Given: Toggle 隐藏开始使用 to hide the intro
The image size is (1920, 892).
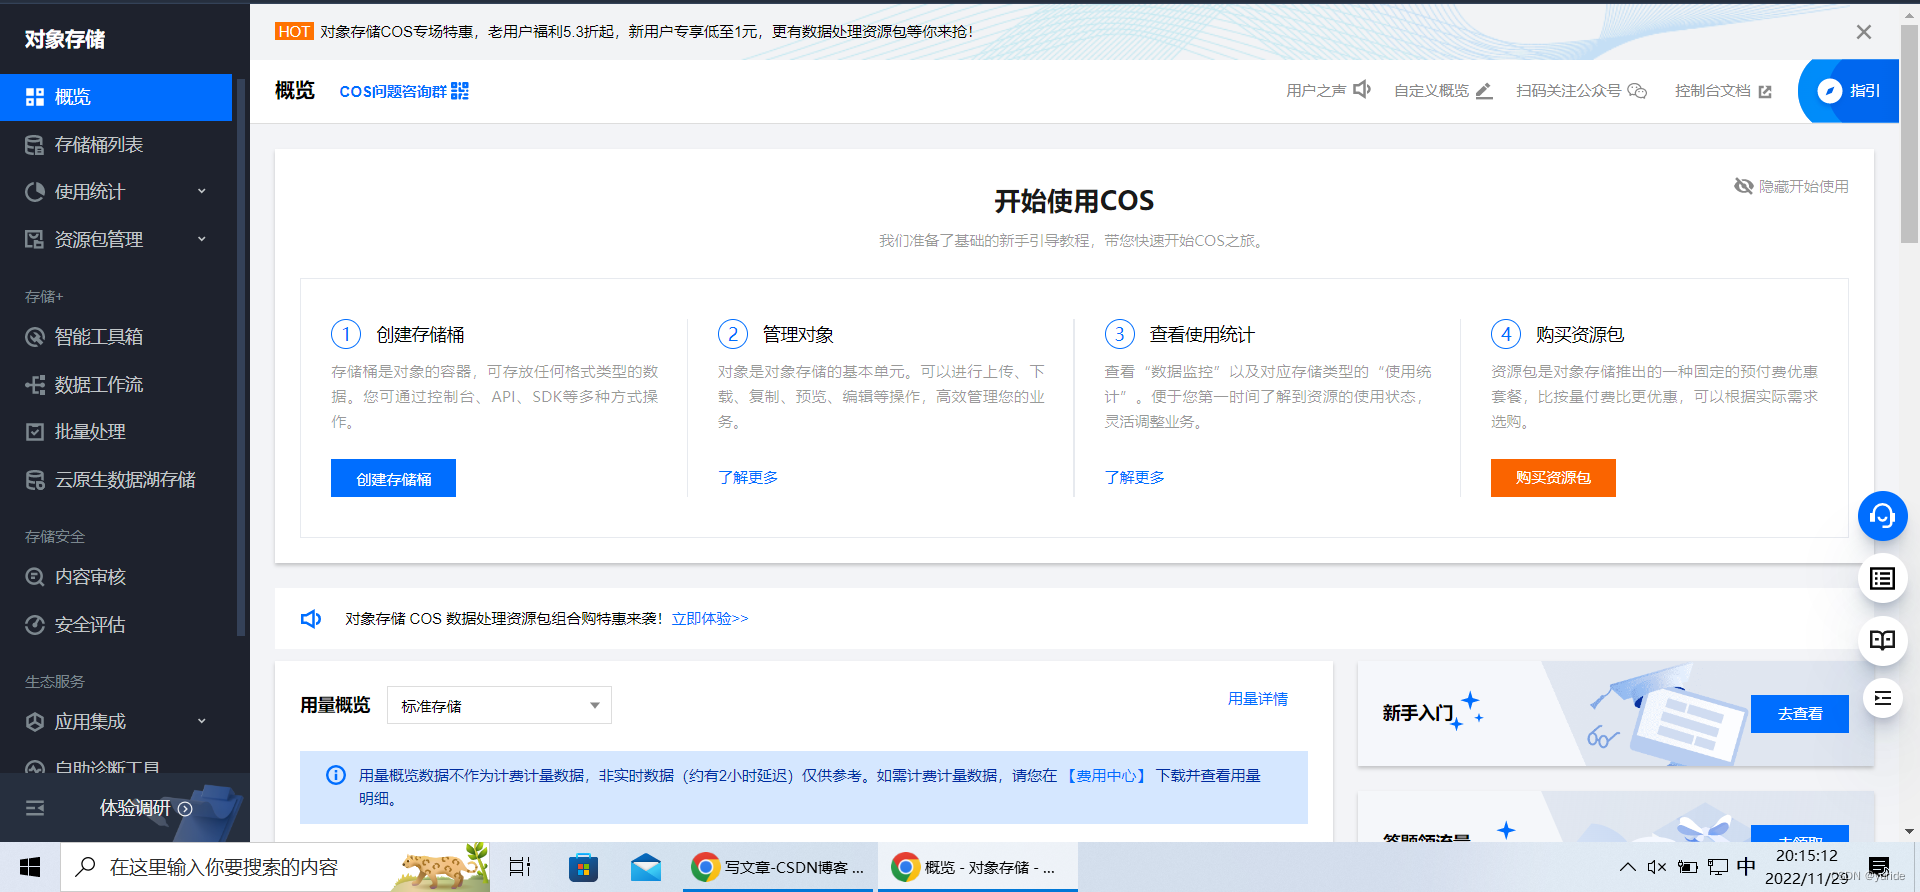Looking at the screenshot, I should pos(1791,186).
